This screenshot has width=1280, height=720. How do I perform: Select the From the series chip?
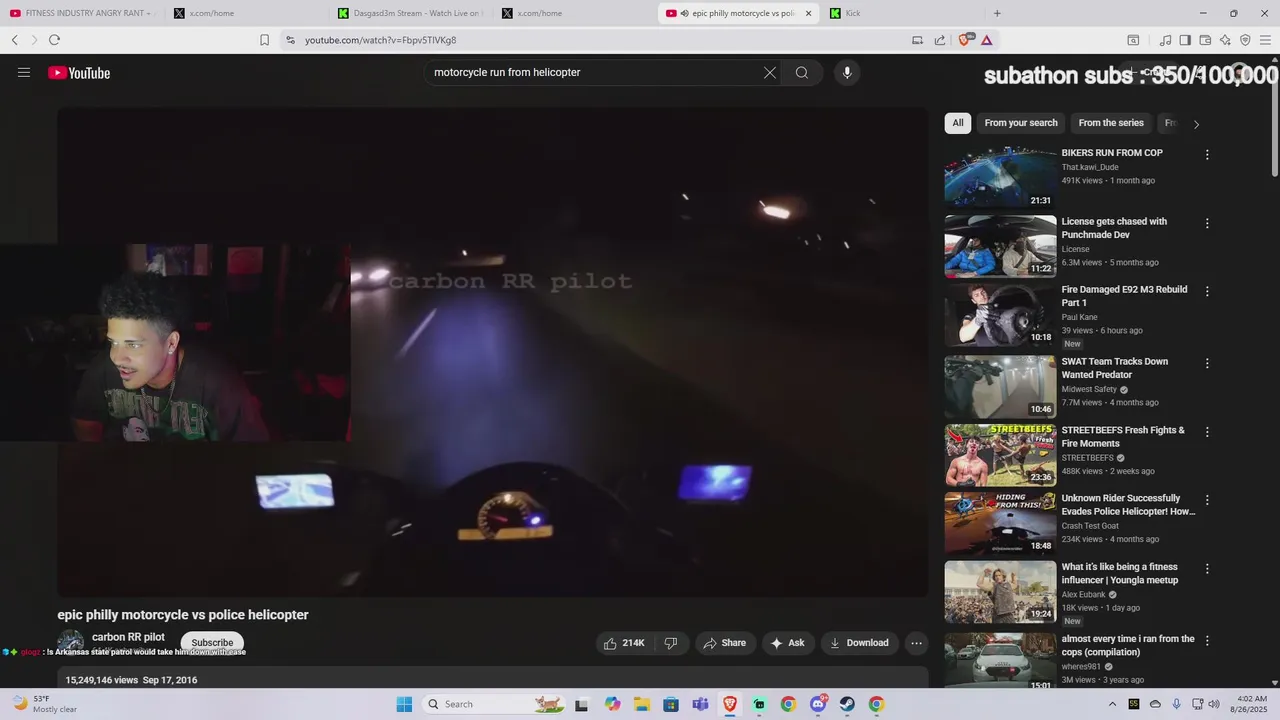click(x=1111, y=123)
